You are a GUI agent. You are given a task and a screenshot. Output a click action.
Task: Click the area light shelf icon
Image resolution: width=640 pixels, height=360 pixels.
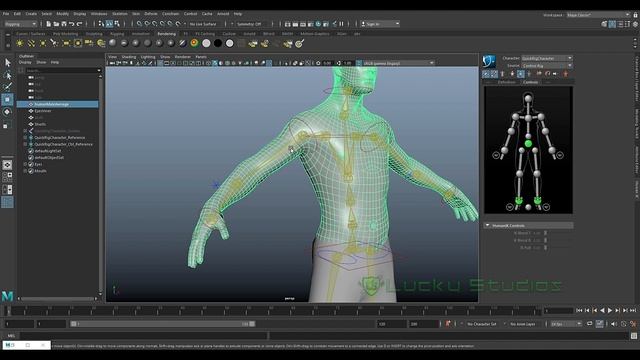click(x=66, y=43)
